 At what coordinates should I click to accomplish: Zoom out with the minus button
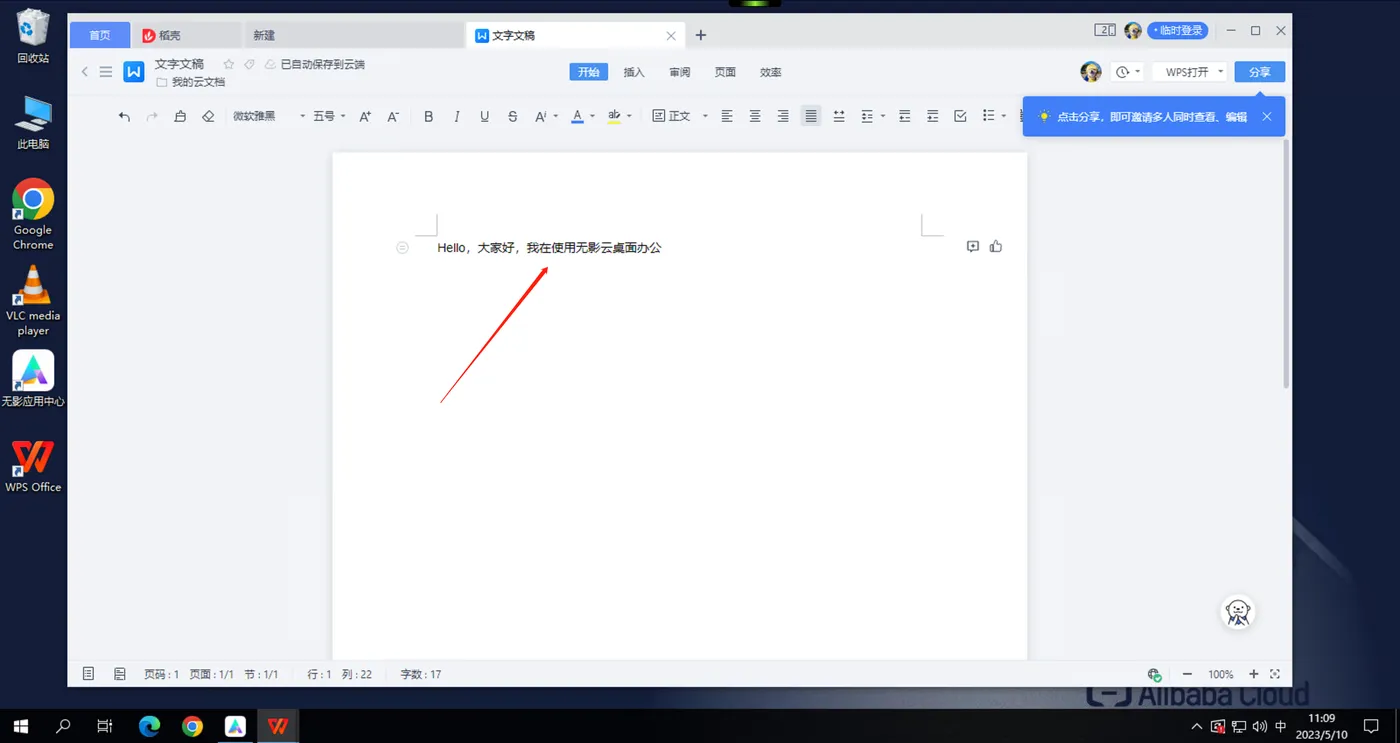click(x=1187, y=674)
